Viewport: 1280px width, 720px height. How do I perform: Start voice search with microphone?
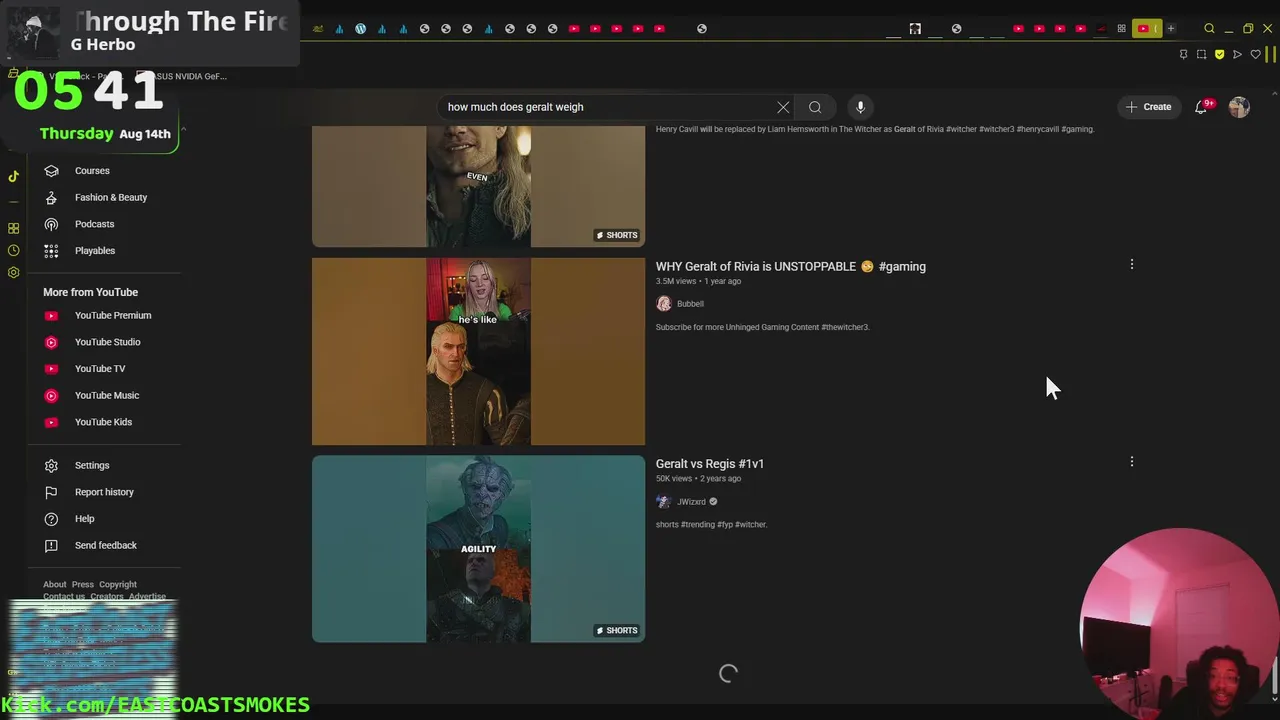[x=860, y=107]
